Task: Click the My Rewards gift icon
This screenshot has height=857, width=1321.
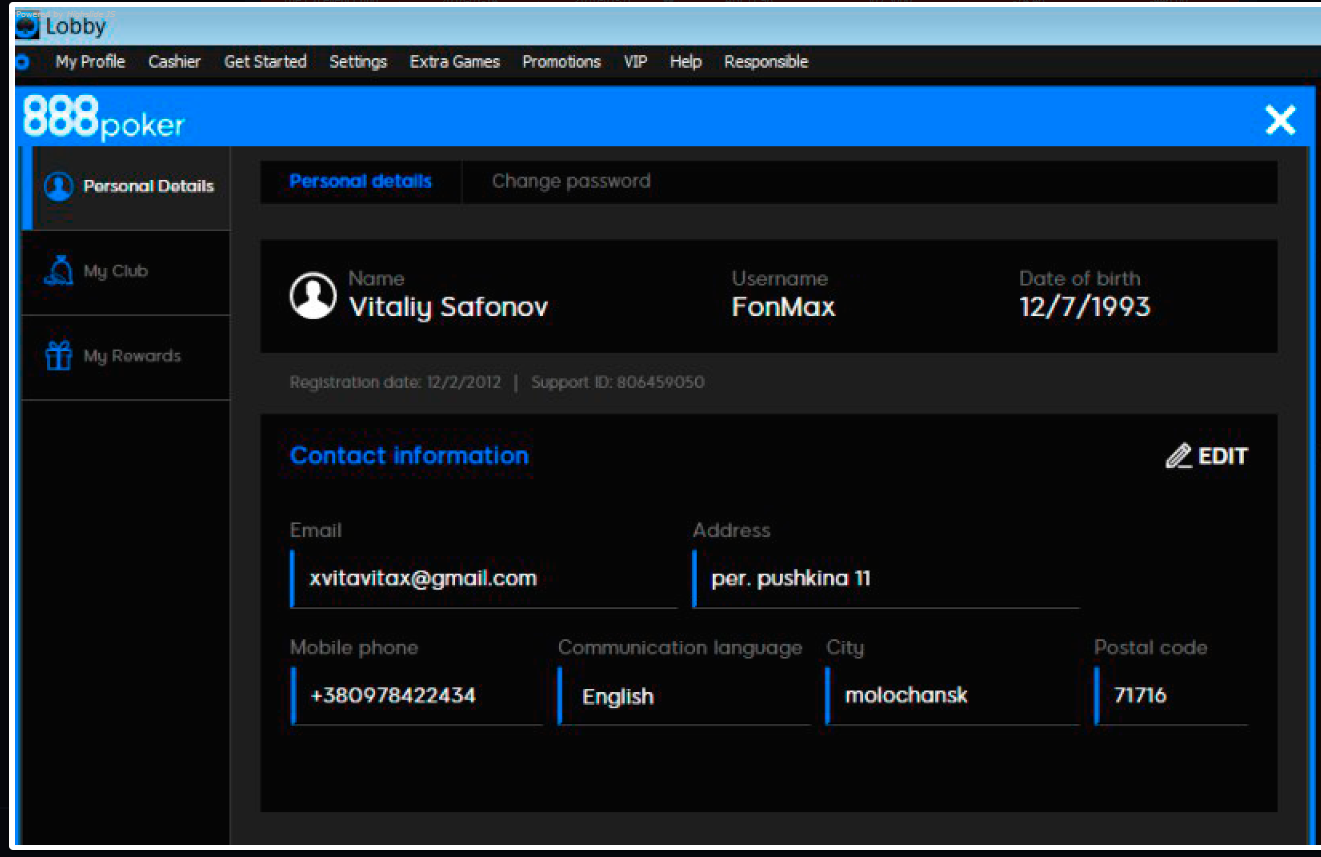Action: point(59,356)
